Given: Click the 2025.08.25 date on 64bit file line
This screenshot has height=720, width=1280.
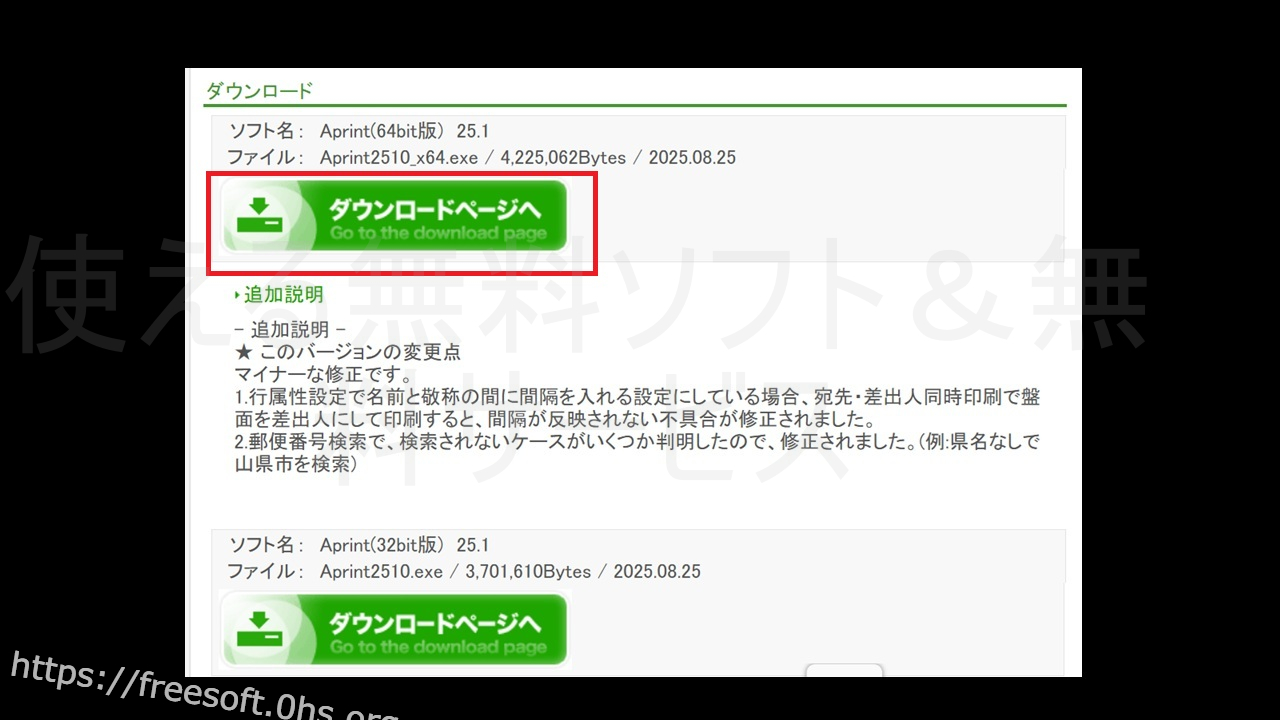Looking at the screenshot, I should point(691,158).
